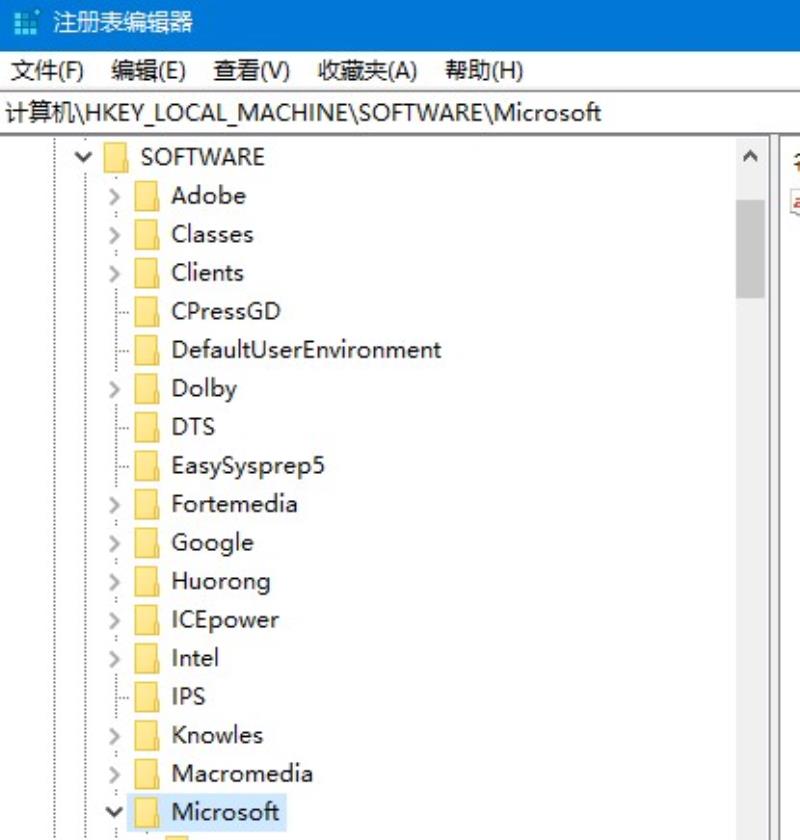Viewport: 800px width, 840px height.
Task: Select the IPS key label
Action: click(188, 697)
